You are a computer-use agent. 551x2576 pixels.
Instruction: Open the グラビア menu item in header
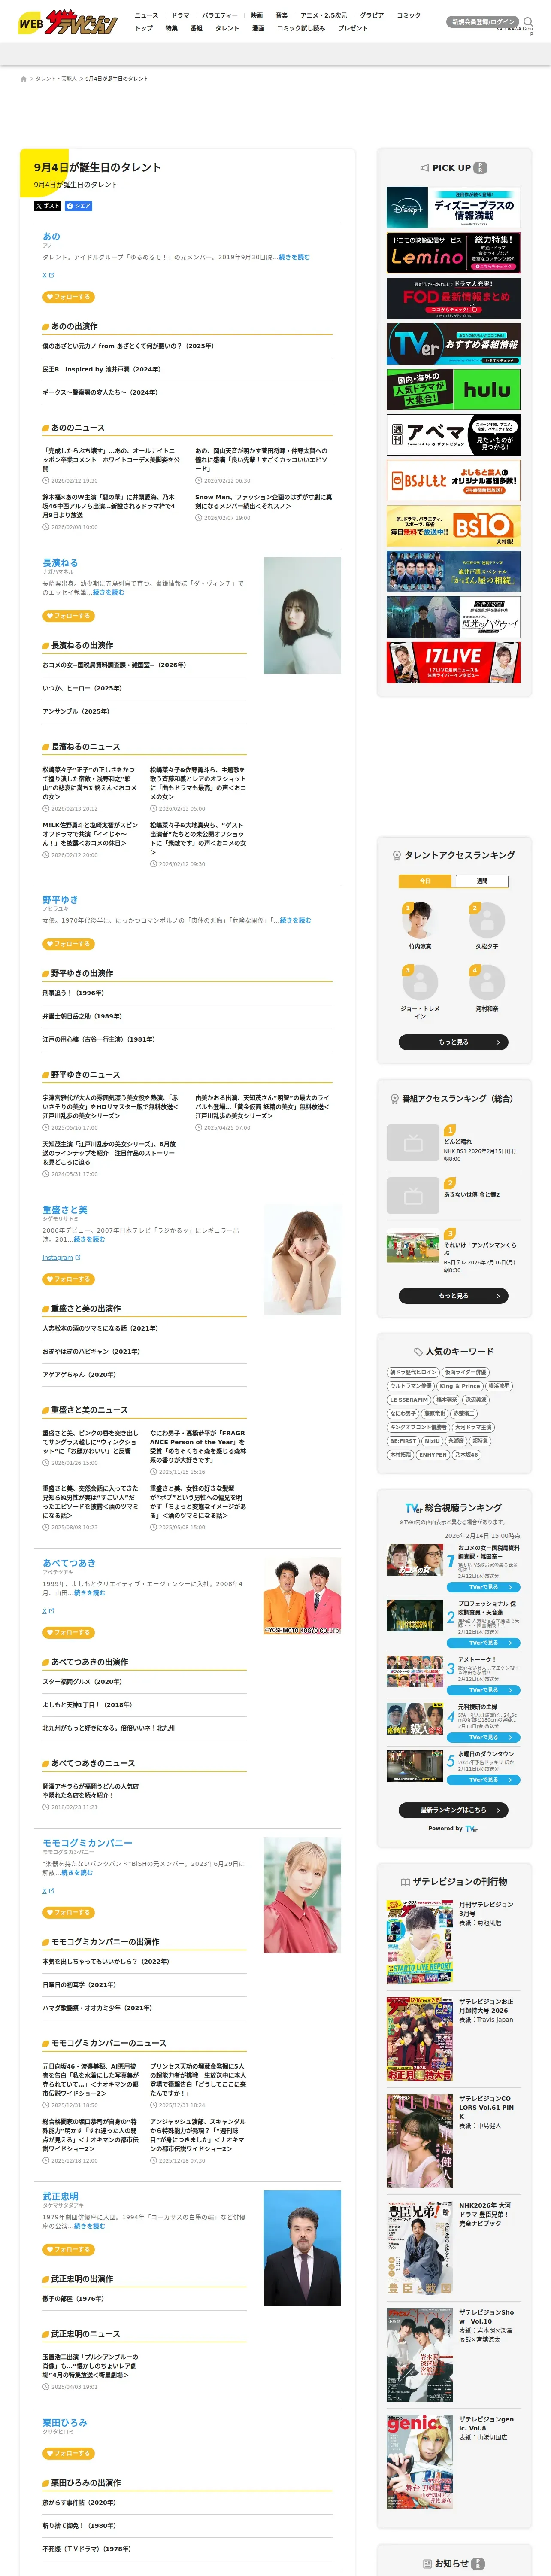[x=372, y=15]
